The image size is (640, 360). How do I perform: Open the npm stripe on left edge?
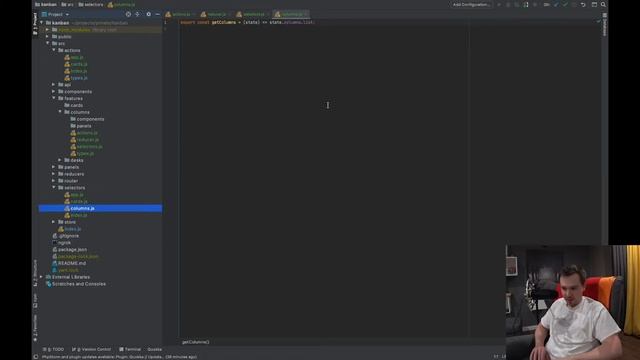pos(35,301)
